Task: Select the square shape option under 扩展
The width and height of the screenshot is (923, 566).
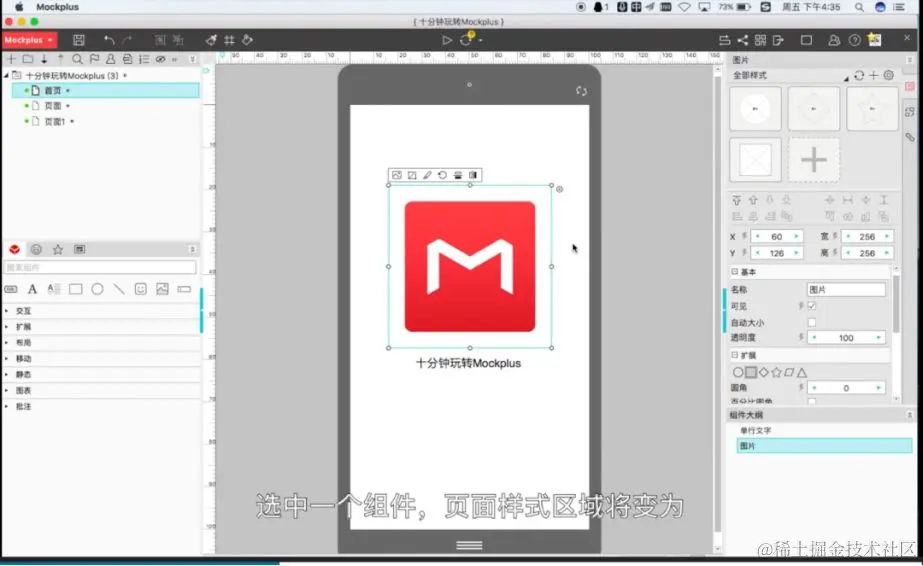Action: tap(751, 372)
